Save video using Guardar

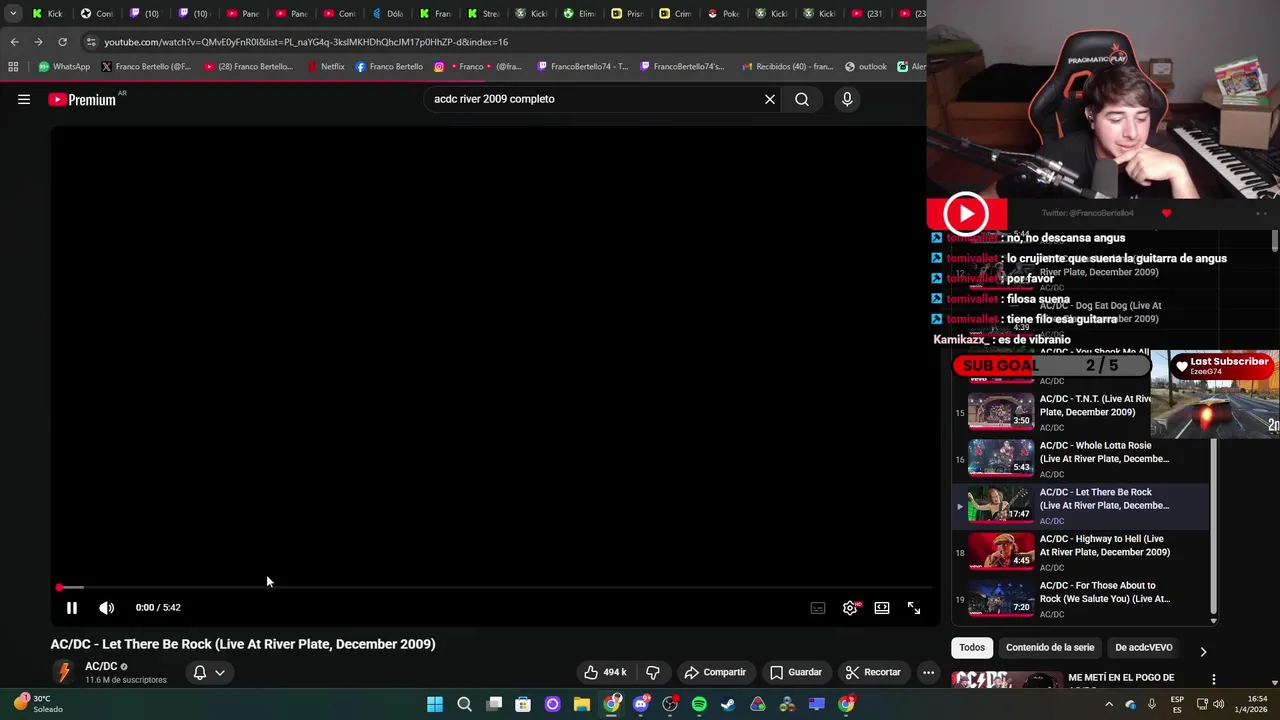tap(796, 672)
